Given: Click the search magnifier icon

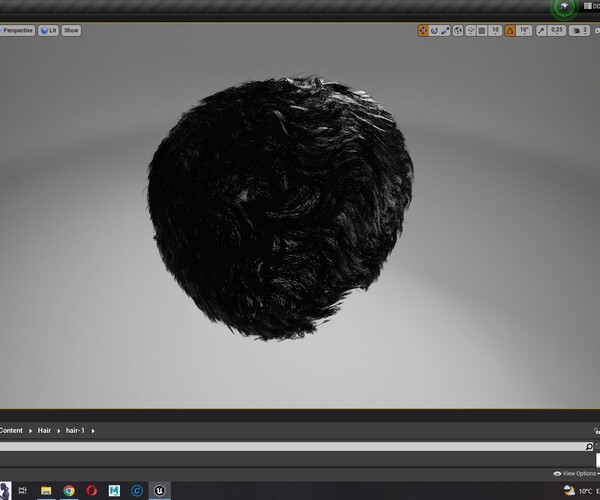Looking at the screenshot, I should [x=589, y=446].
